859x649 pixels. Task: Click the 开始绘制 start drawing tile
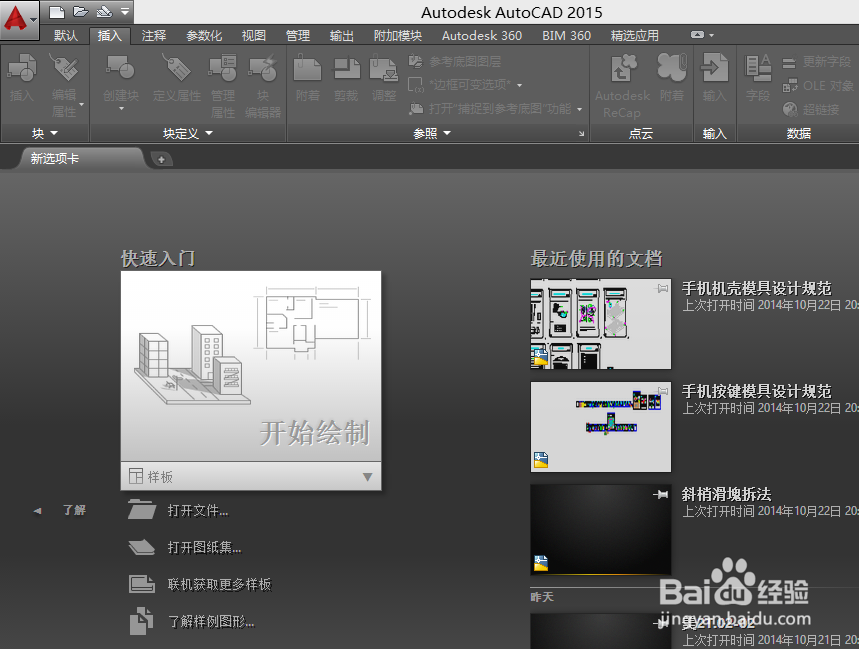point(251,366)
